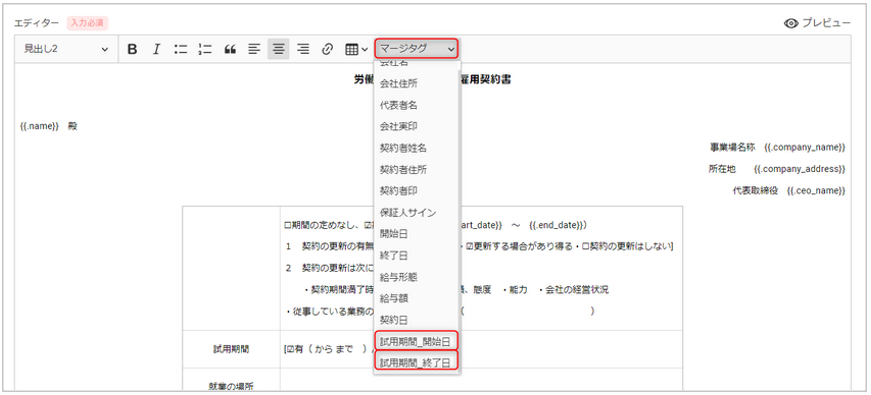
Task: Expand the 見出し2 heading style dropdown
Action: 66,49
